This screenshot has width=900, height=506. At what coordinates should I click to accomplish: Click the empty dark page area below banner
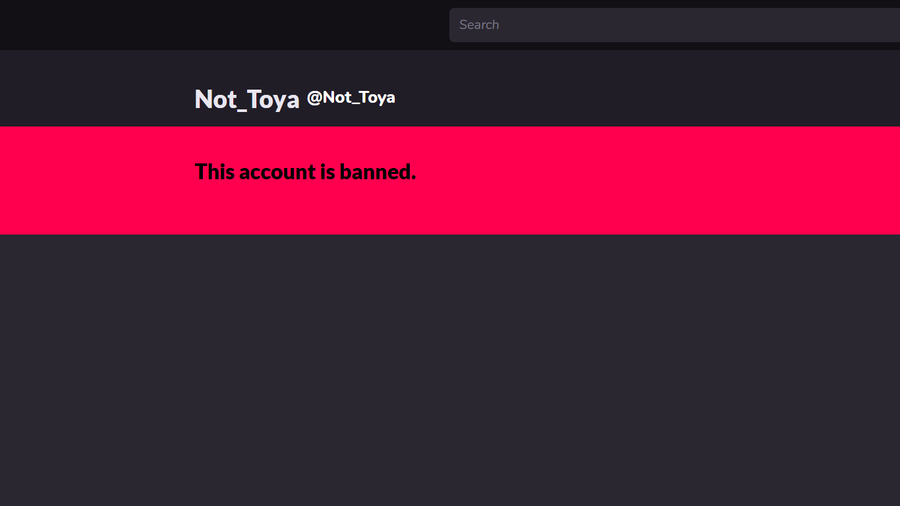[x=450, y=370]
